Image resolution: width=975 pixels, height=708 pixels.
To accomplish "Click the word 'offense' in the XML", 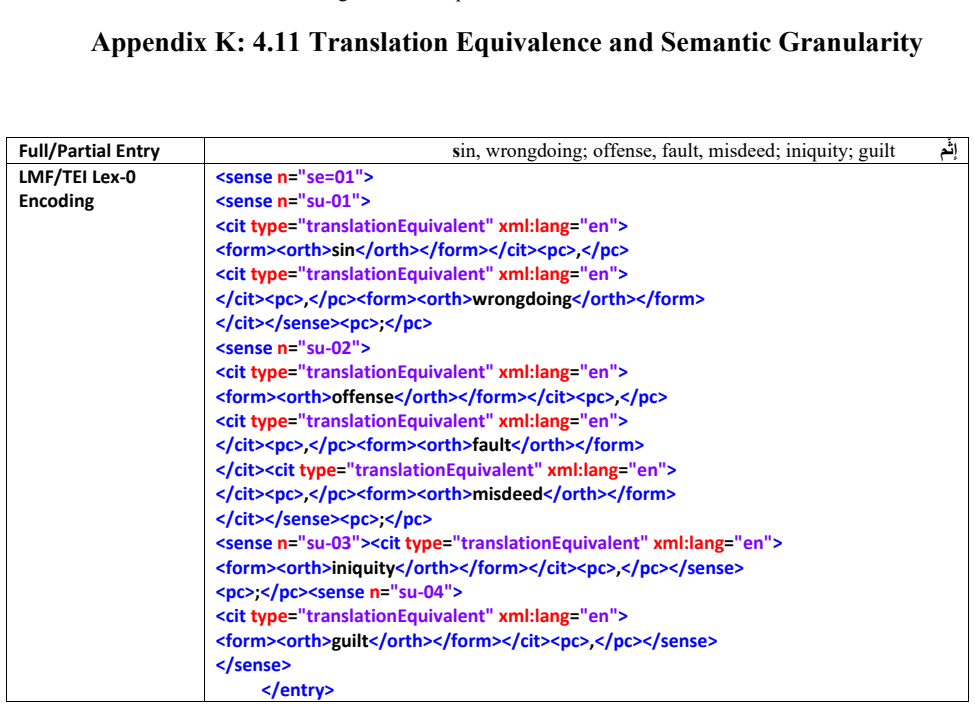I will 363,397.
